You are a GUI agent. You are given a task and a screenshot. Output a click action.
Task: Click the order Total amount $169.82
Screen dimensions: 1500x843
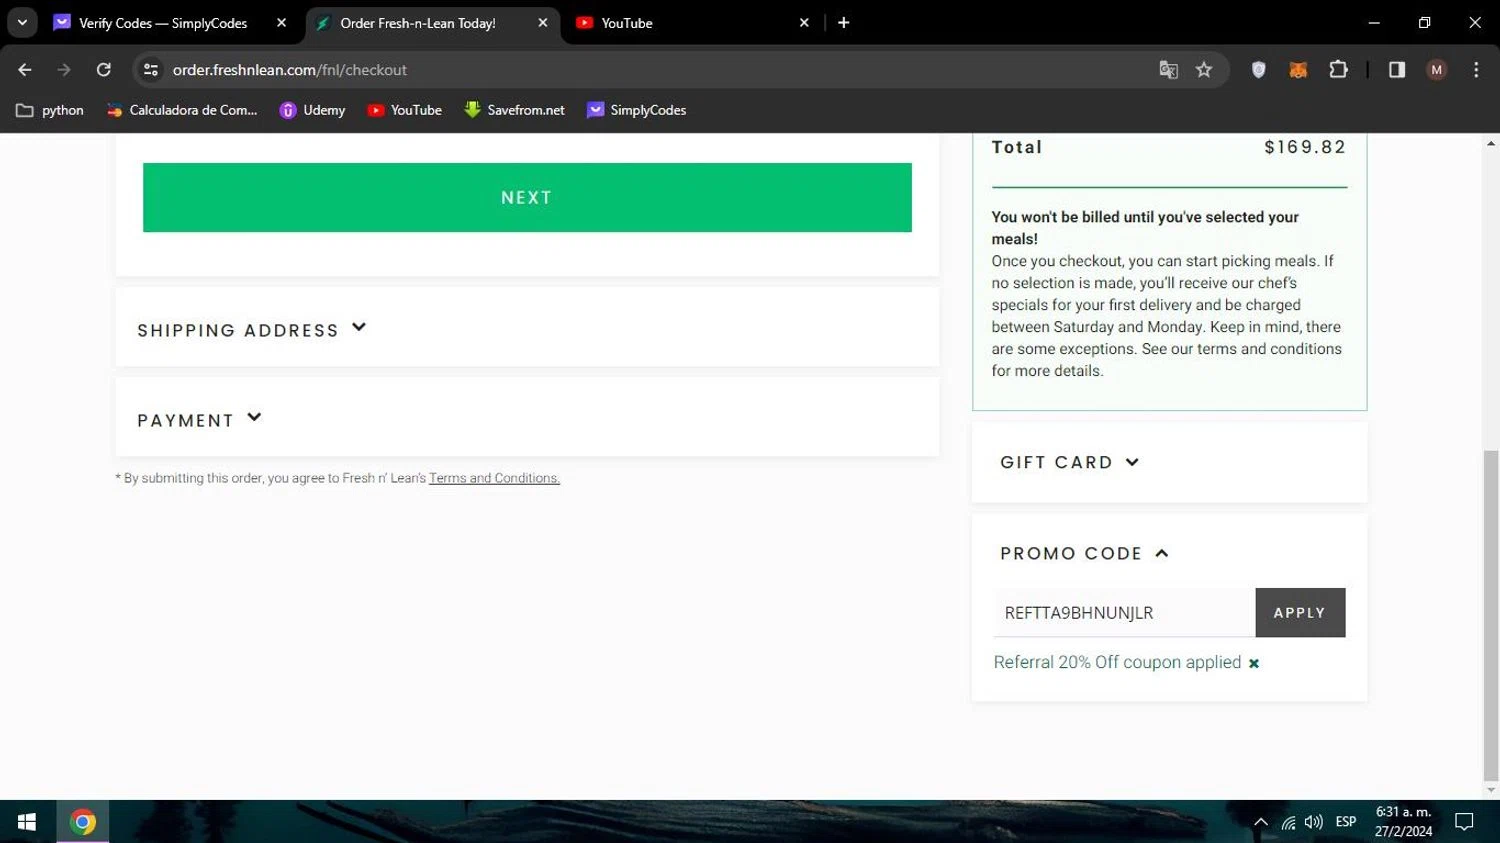[x=1305, y=147]
